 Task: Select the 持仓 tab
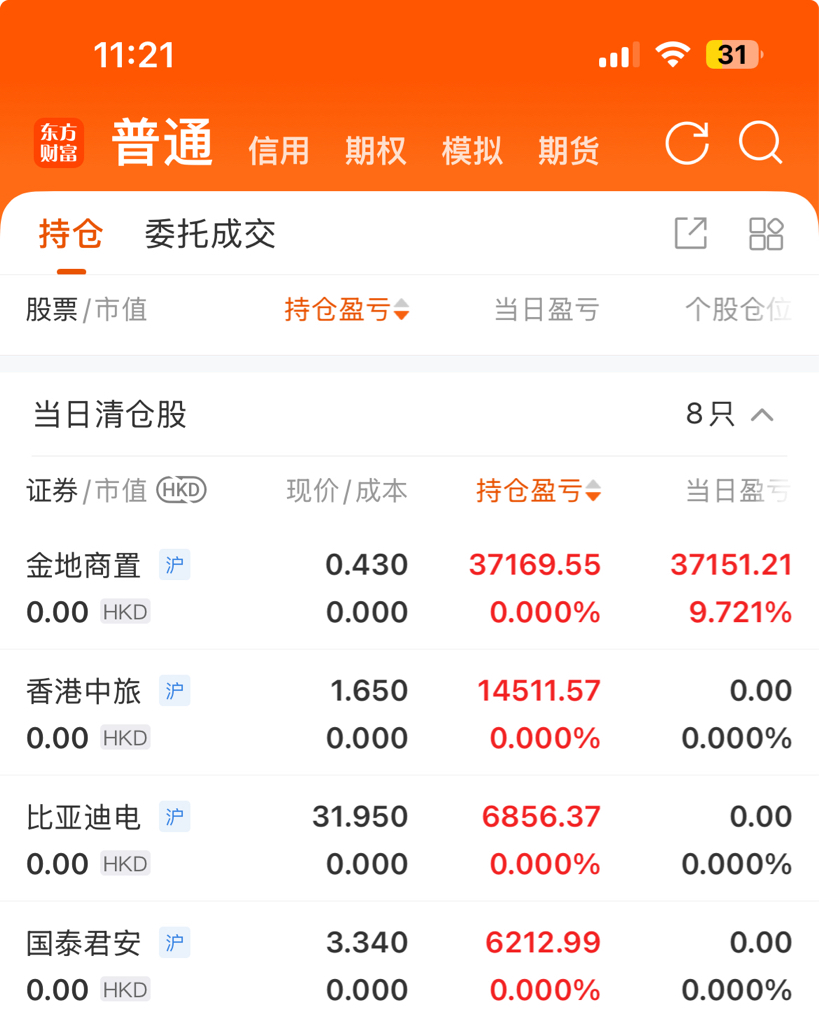[71, 234]
